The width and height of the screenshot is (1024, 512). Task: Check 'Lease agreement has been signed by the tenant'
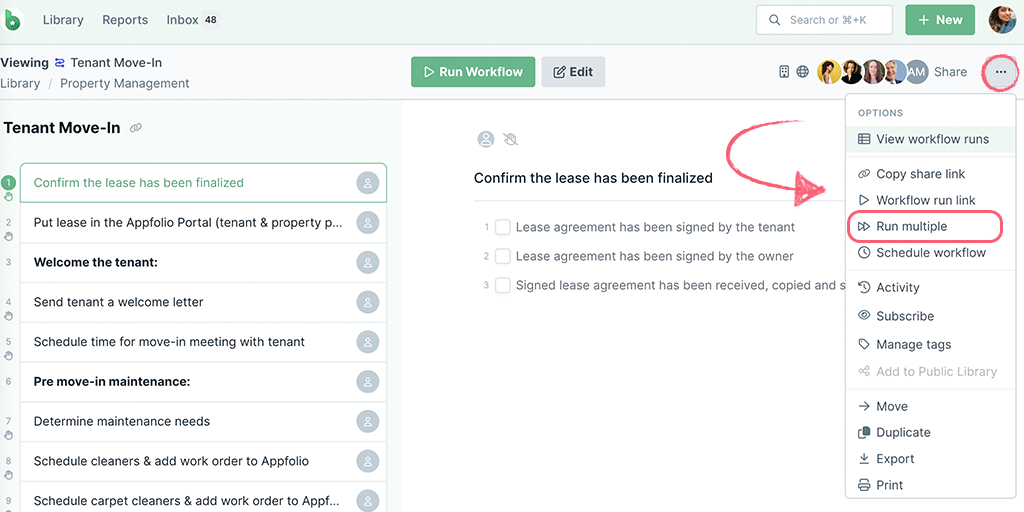pyautogui.click(x=502, y=227)
